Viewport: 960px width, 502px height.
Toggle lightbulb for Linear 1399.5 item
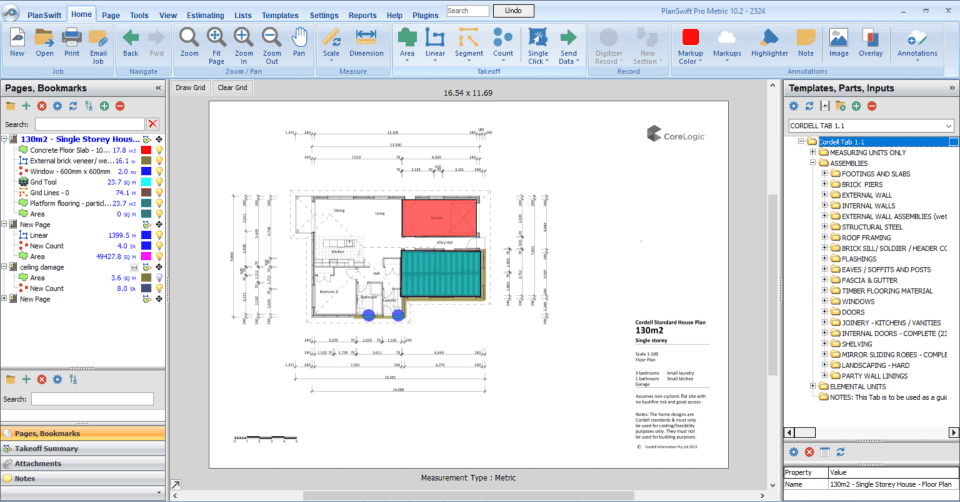[x=159, y=235]
